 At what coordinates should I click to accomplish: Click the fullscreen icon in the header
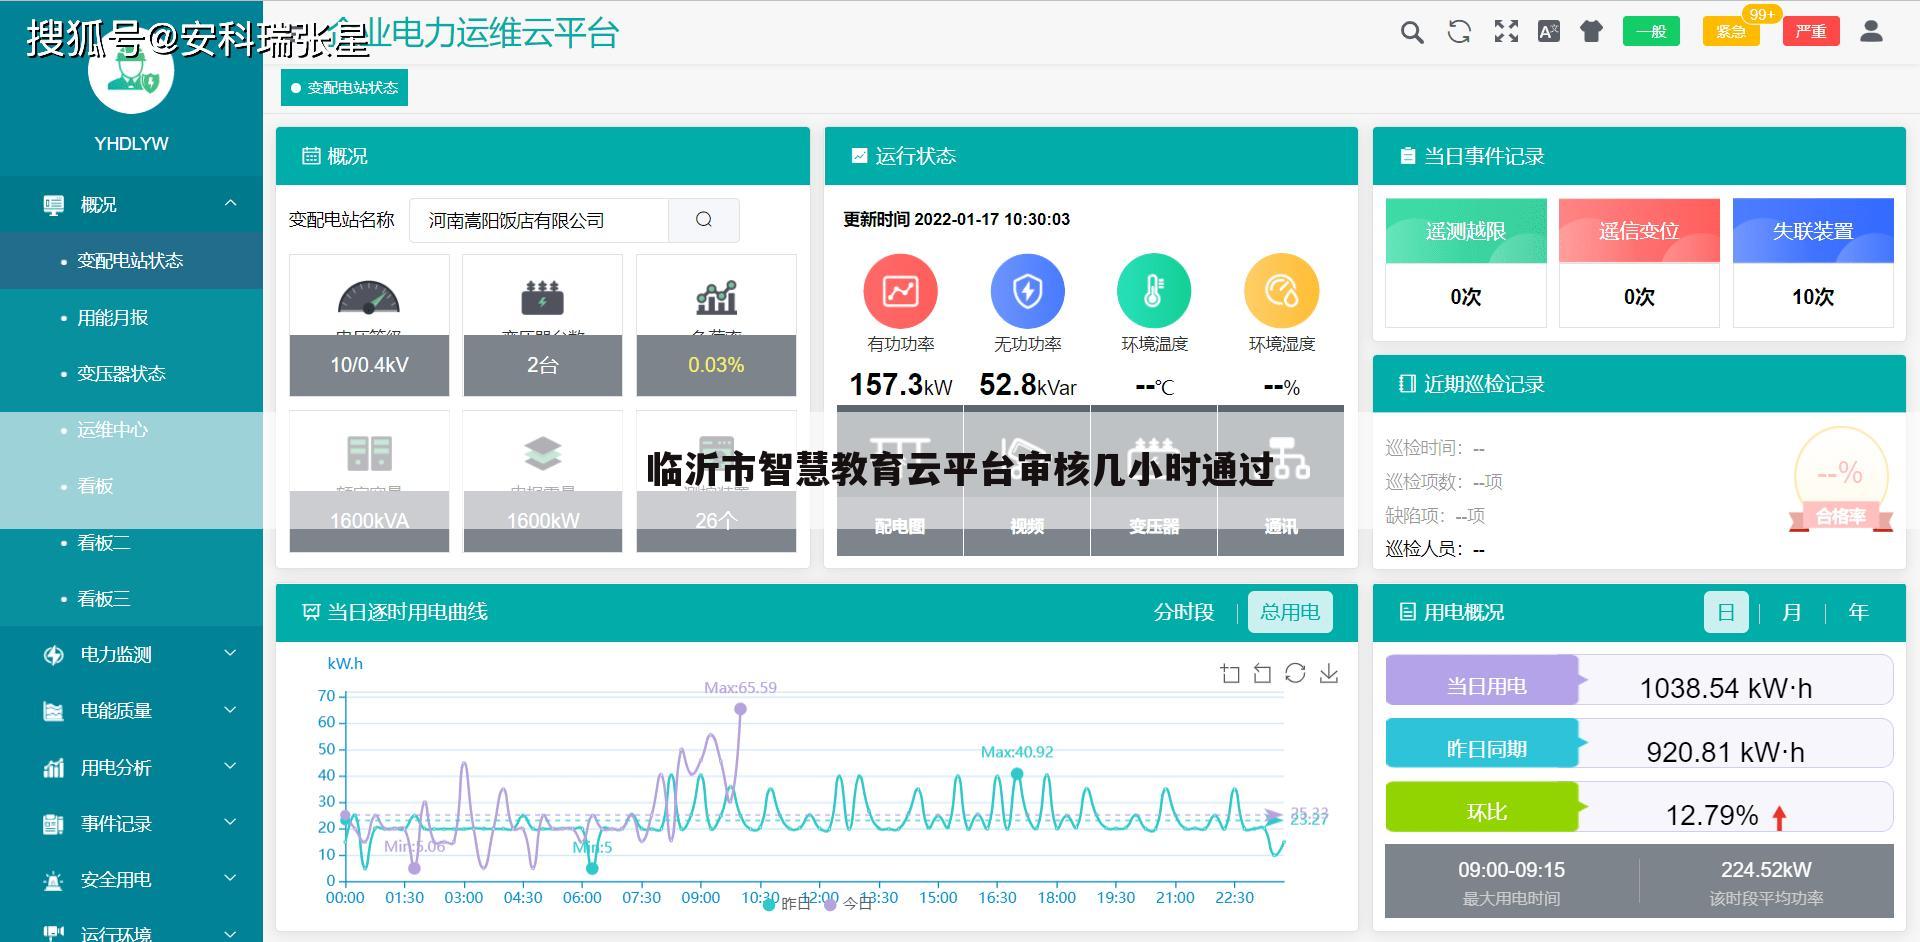tap(1505, 31)
